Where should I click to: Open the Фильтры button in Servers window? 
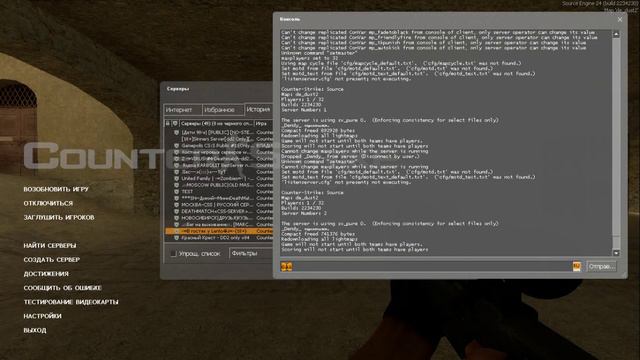251,253
